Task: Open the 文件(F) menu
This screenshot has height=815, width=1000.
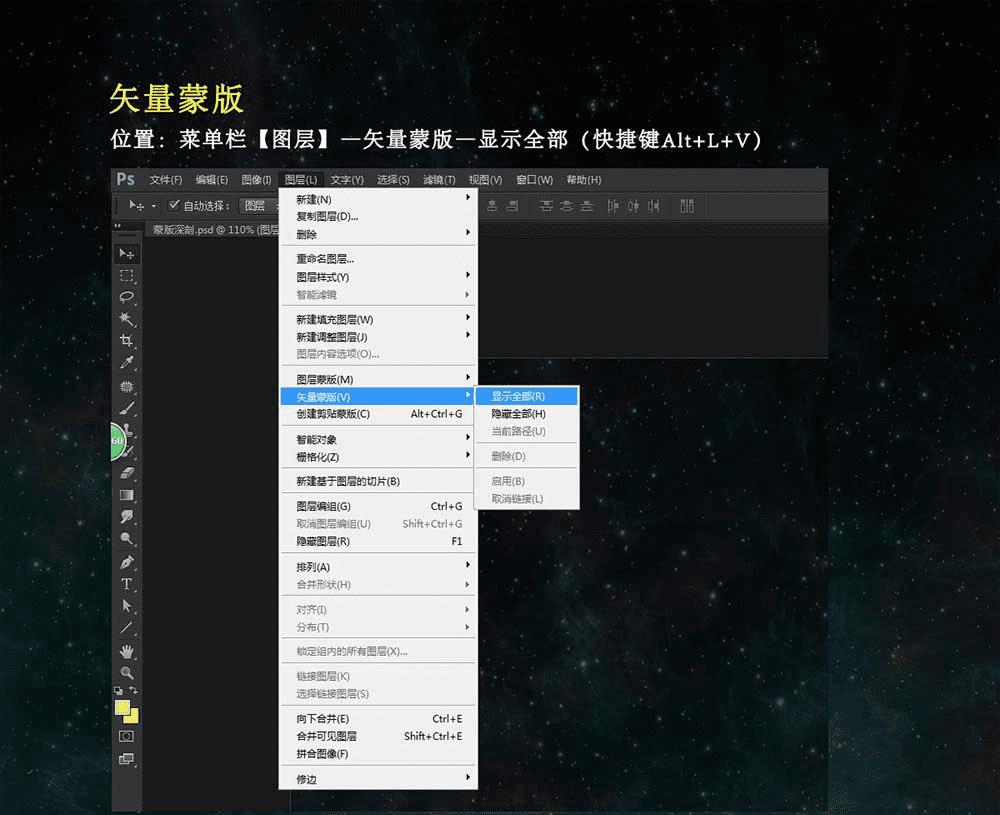Action: [166, 180]
